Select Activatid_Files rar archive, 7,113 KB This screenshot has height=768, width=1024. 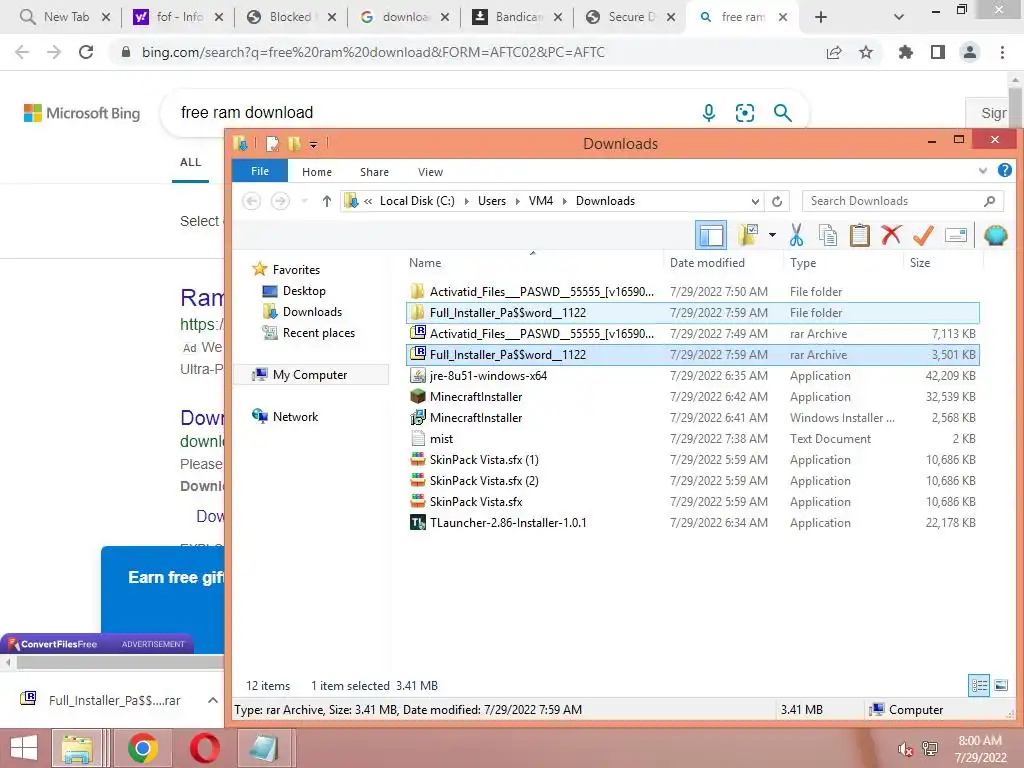click(692, 333)
